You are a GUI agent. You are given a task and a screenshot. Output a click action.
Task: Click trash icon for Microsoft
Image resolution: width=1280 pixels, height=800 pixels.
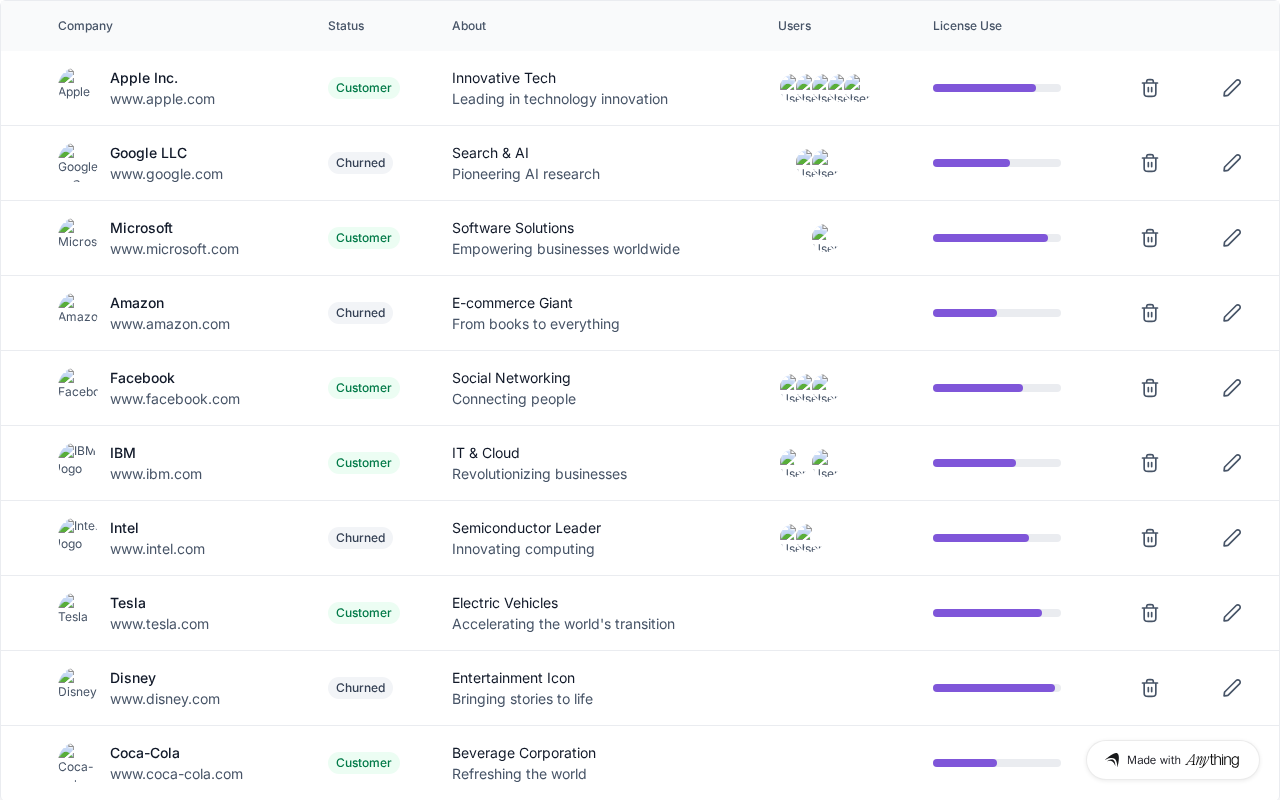click(1150, 238)
